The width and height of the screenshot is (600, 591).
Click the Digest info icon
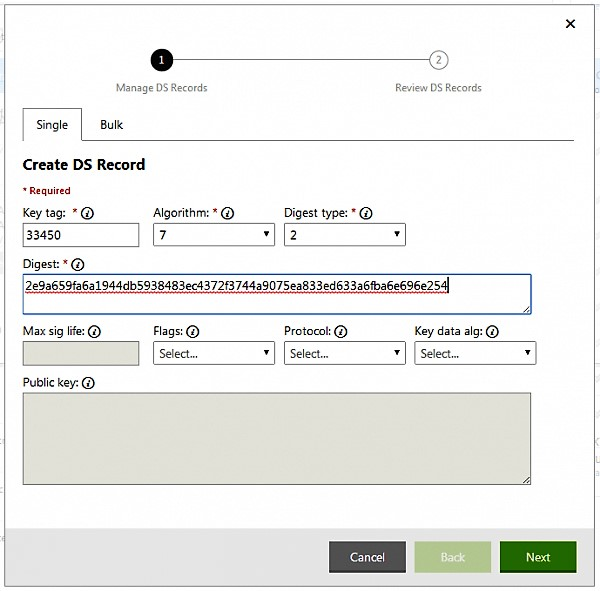click(78, 264)
